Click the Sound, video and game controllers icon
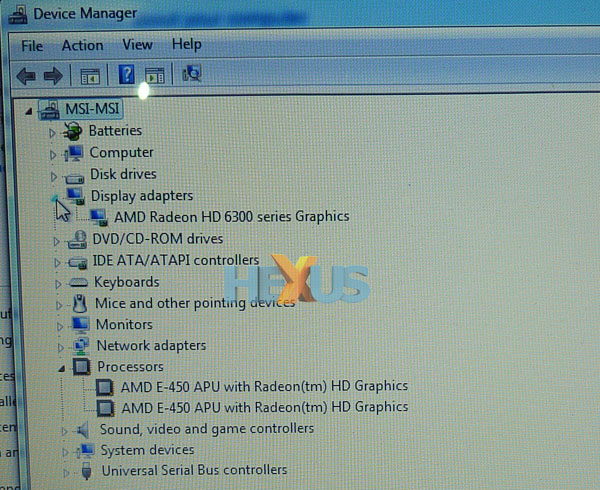This screenshot has height=490, width=600. pos(83,430)
